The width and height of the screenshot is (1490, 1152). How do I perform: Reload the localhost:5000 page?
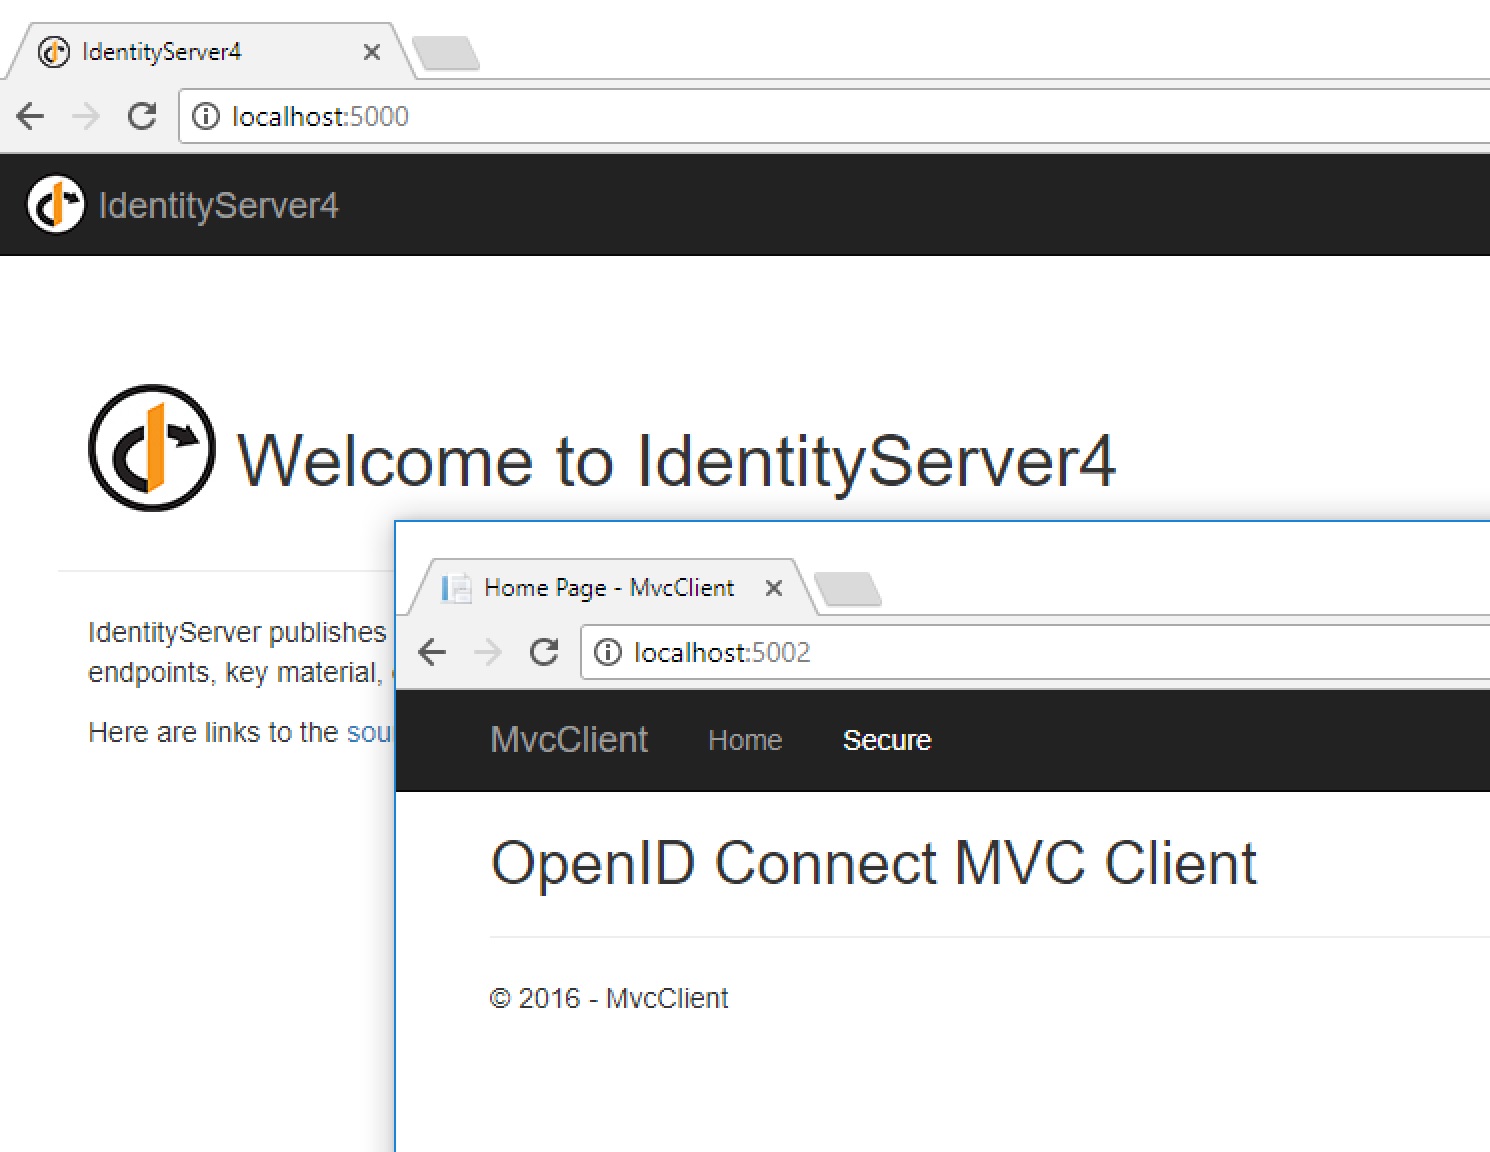(x=142, y=117)
